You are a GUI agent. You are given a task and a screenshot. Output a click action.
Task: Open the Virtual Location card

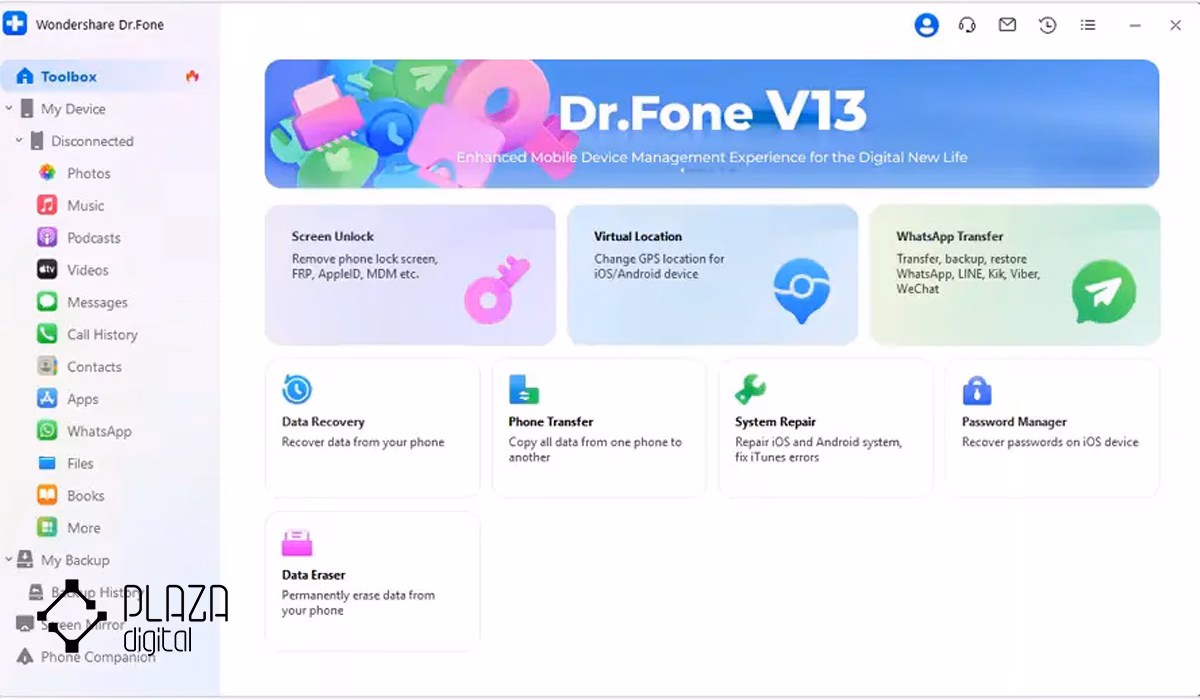[x=712, y=275]
